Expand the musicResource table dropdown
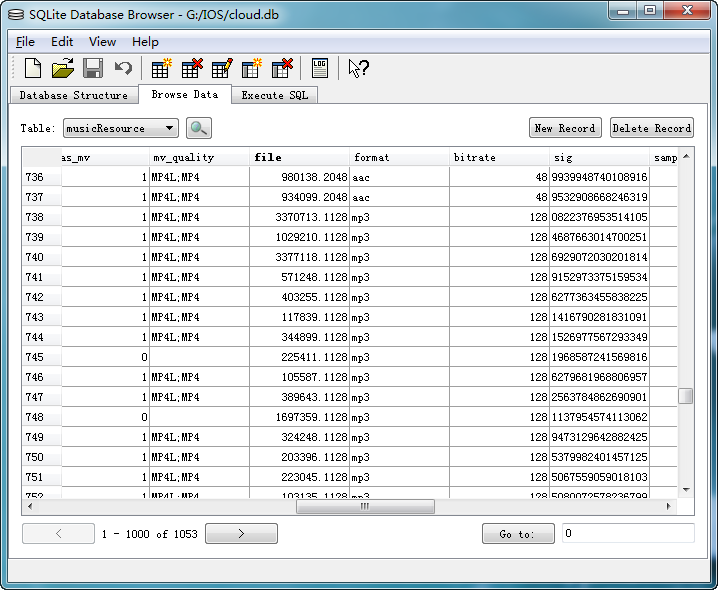This screenshot has height=590, width=718. (169, 128)
